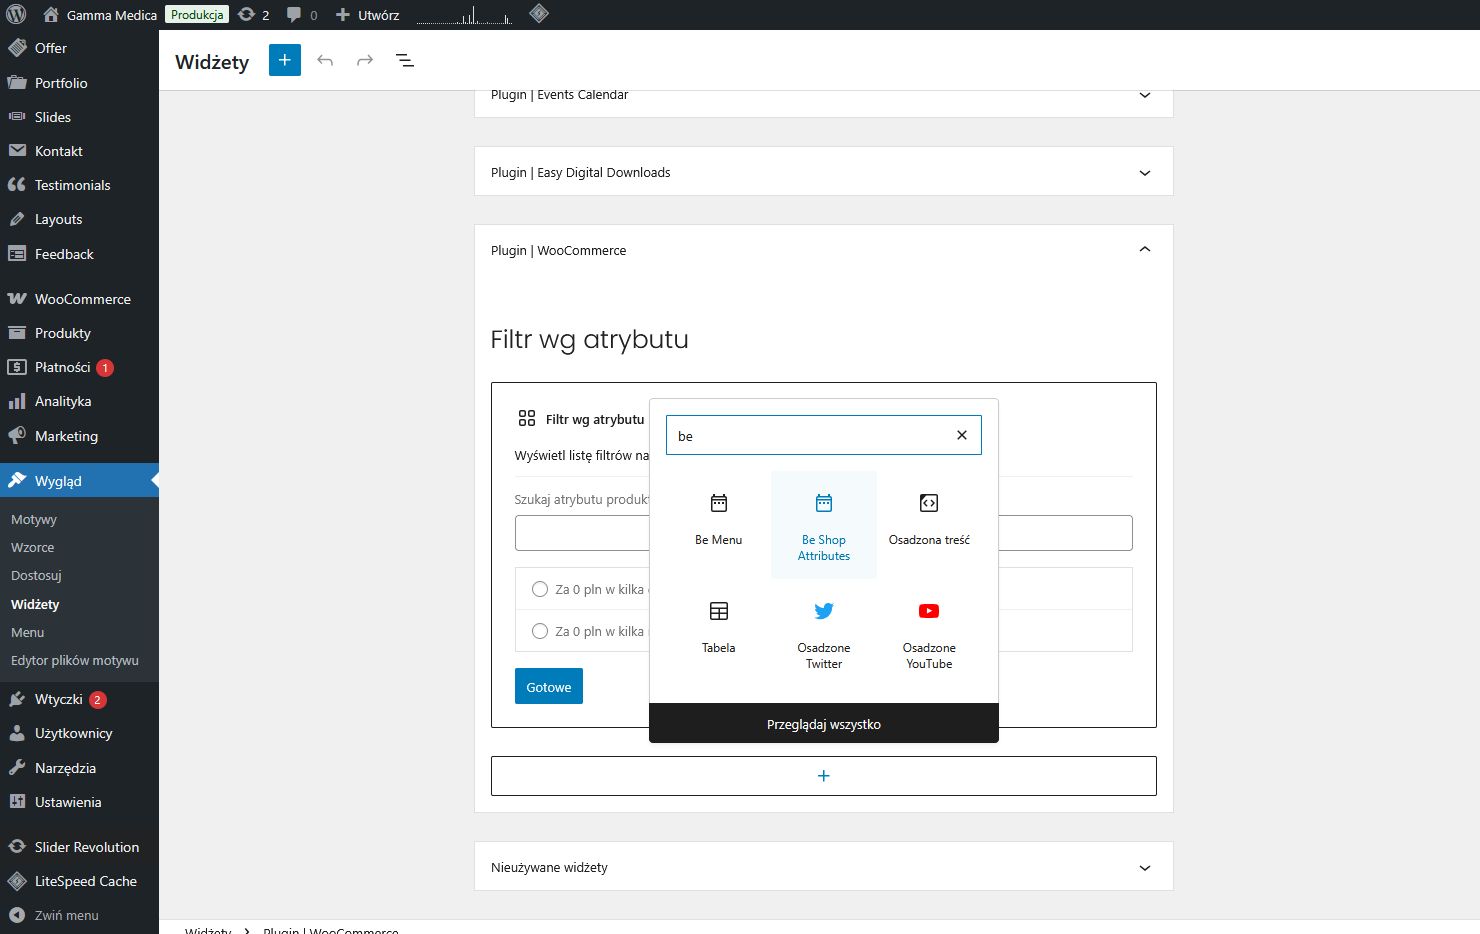Select the first 'Za 0 pln' radio option
Image resolution: width=1480 pixels, height=934 pixels.
coord(540,589)
